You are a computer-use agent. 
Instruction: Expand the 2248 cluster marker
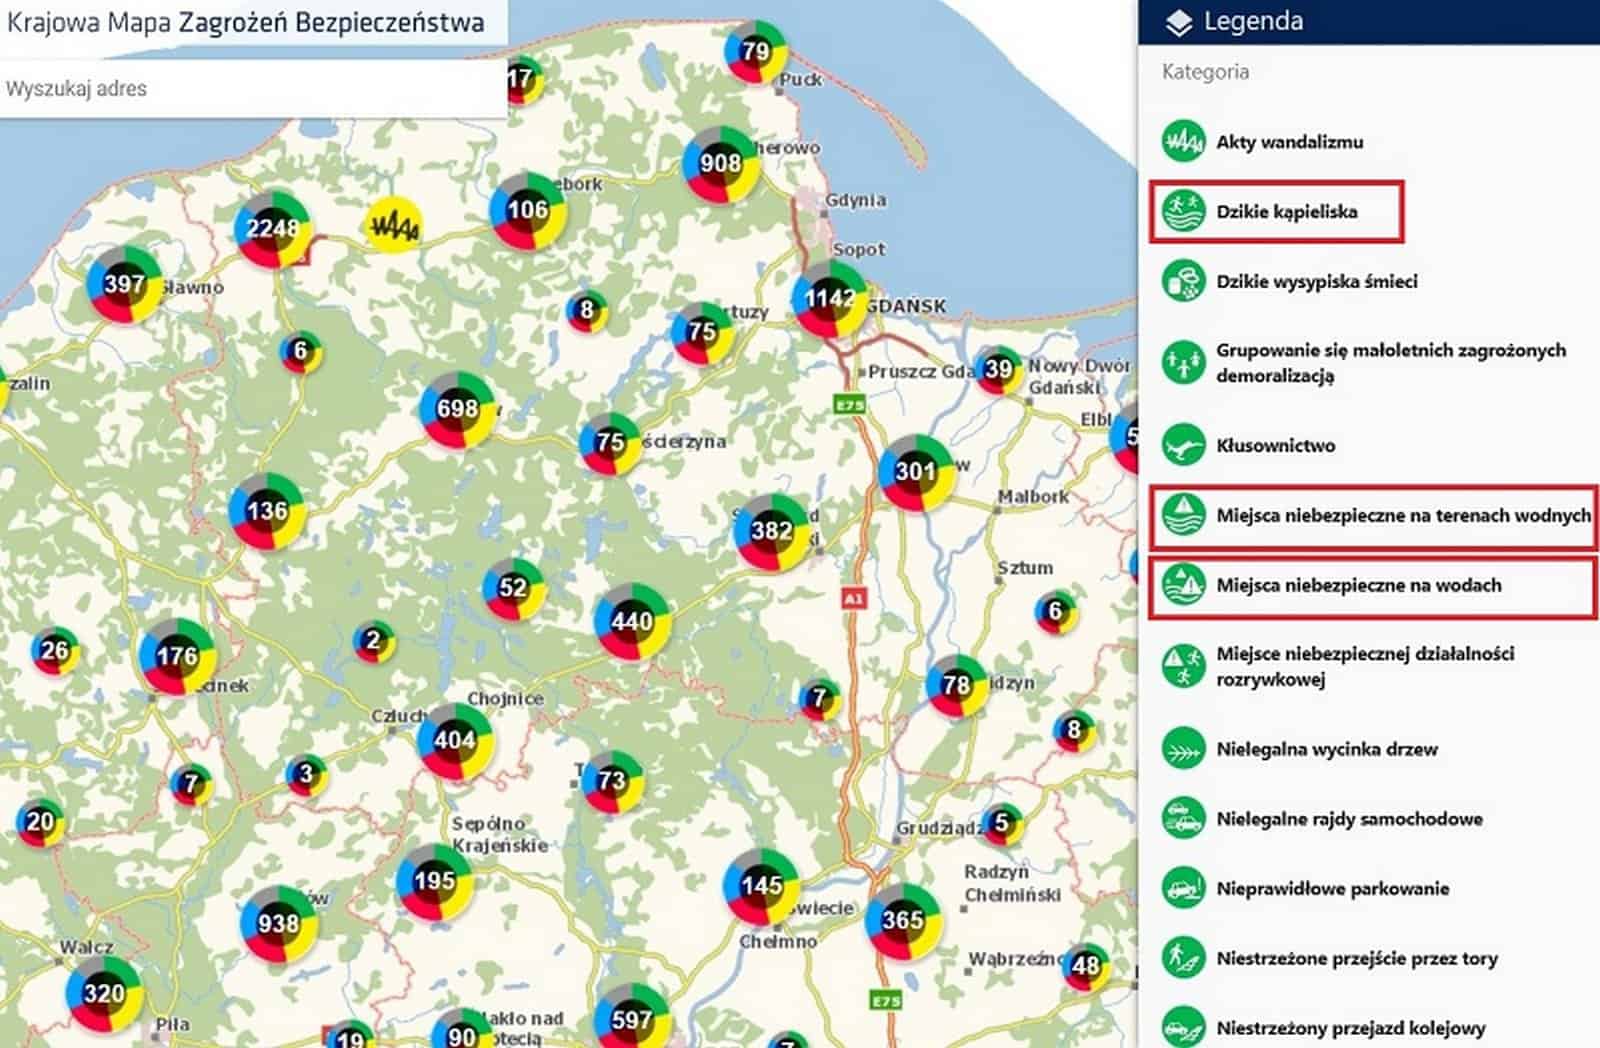tap(272, 229)
